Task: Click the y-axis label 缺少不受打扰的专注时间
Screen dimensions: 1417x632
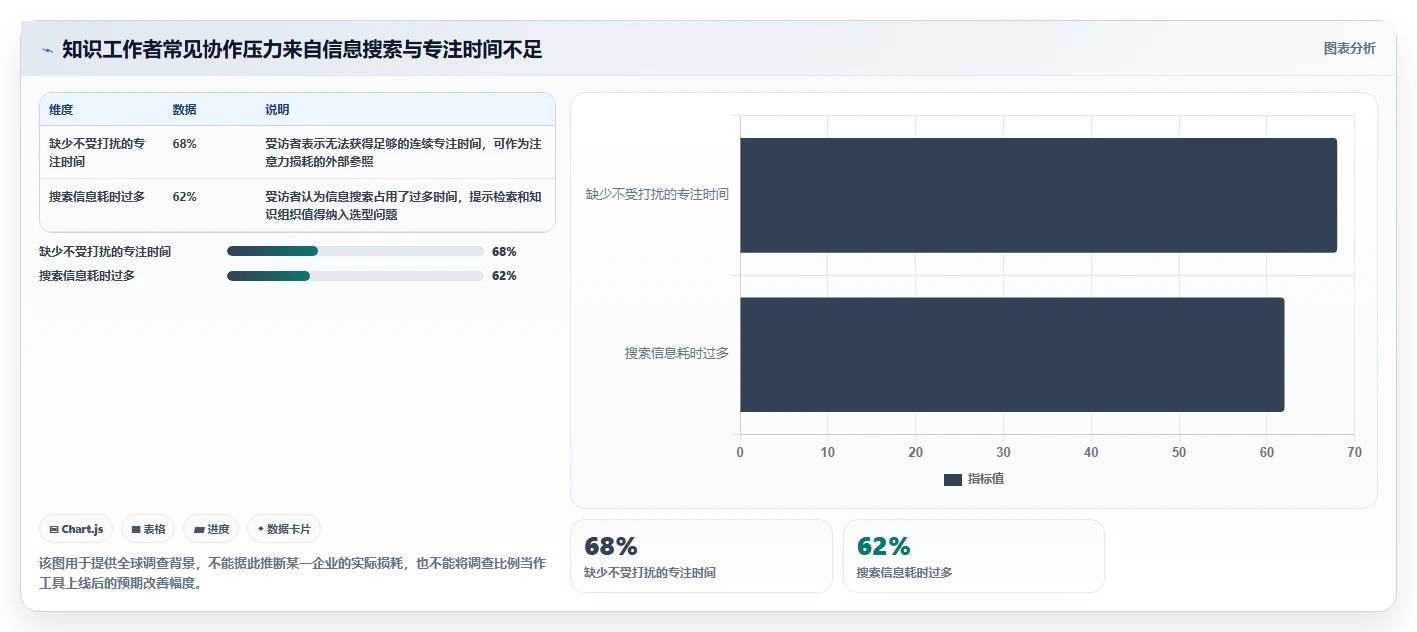Action: point(657,194)
